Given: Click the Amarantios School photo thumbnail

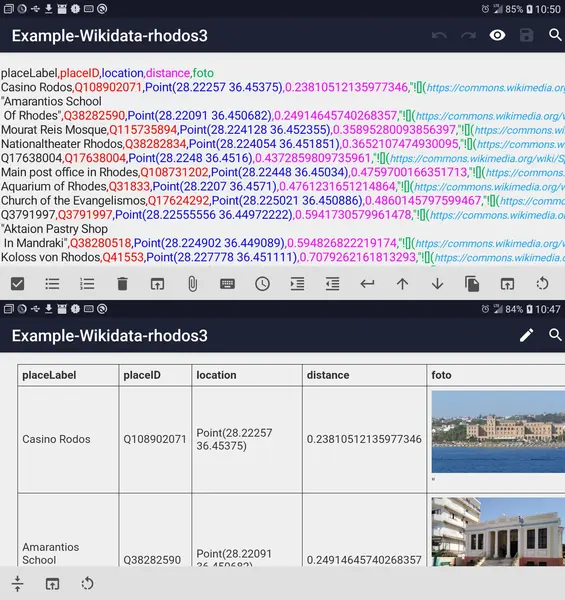Looking at the screenshot, I should coord(498,532).
